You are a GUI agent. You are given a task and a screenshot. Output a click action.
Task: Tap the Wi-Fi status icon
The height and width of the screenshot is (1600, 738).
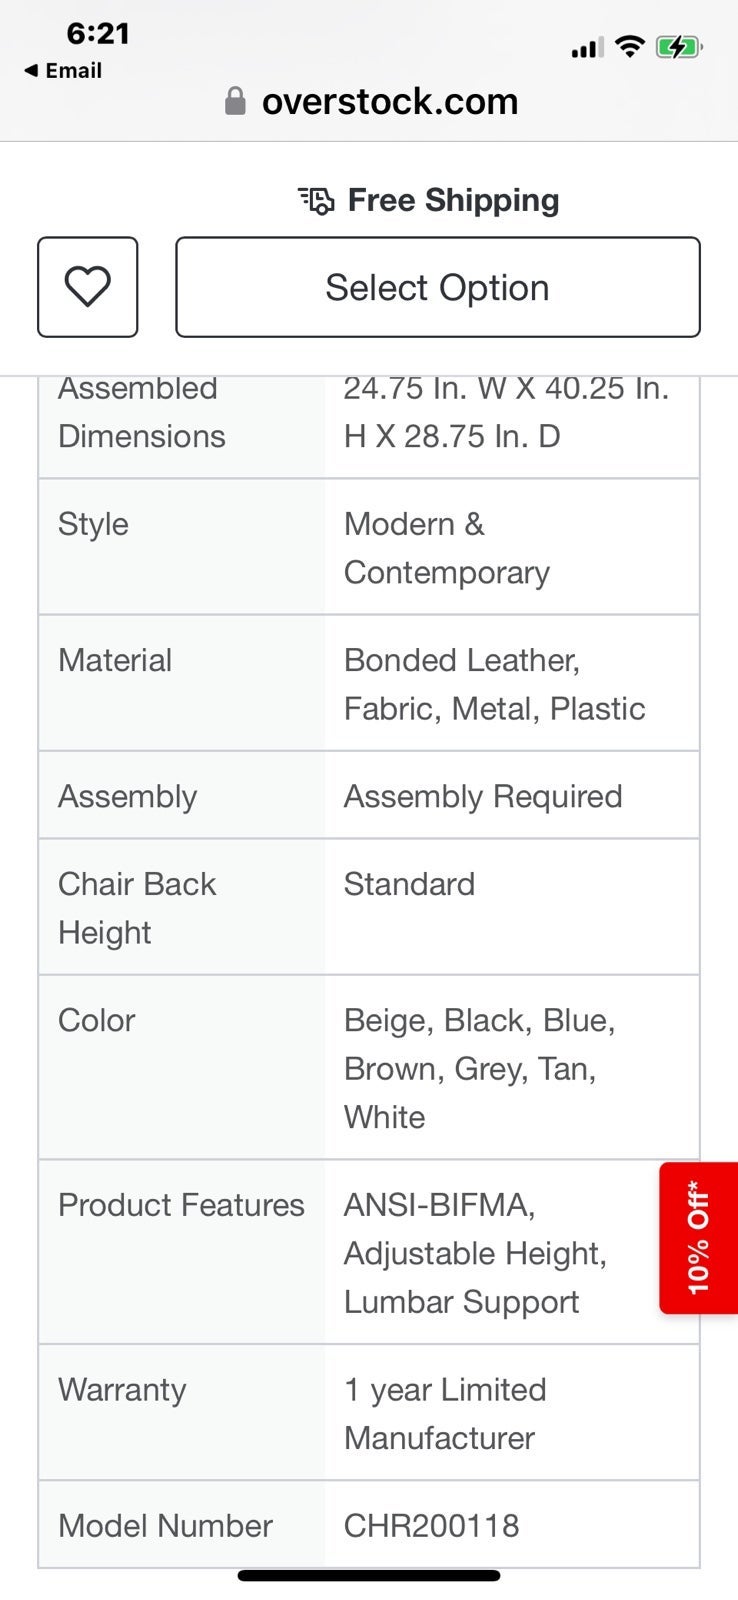pyautogui.click(x=629, y=46)
